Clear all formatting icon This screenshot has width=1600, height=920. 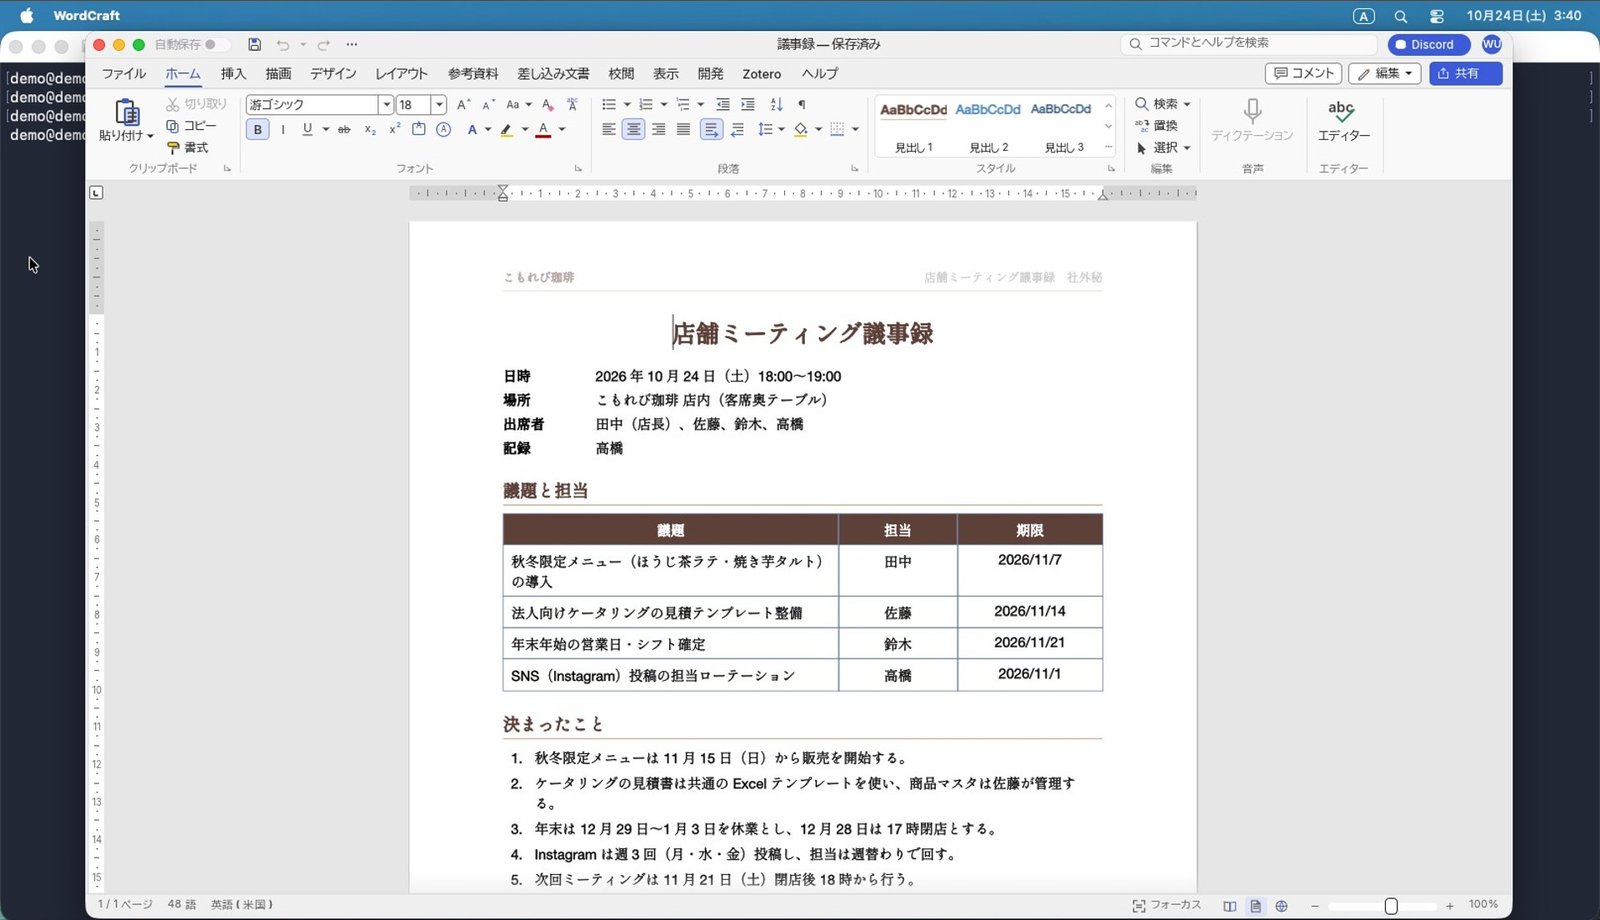point(547,104)
